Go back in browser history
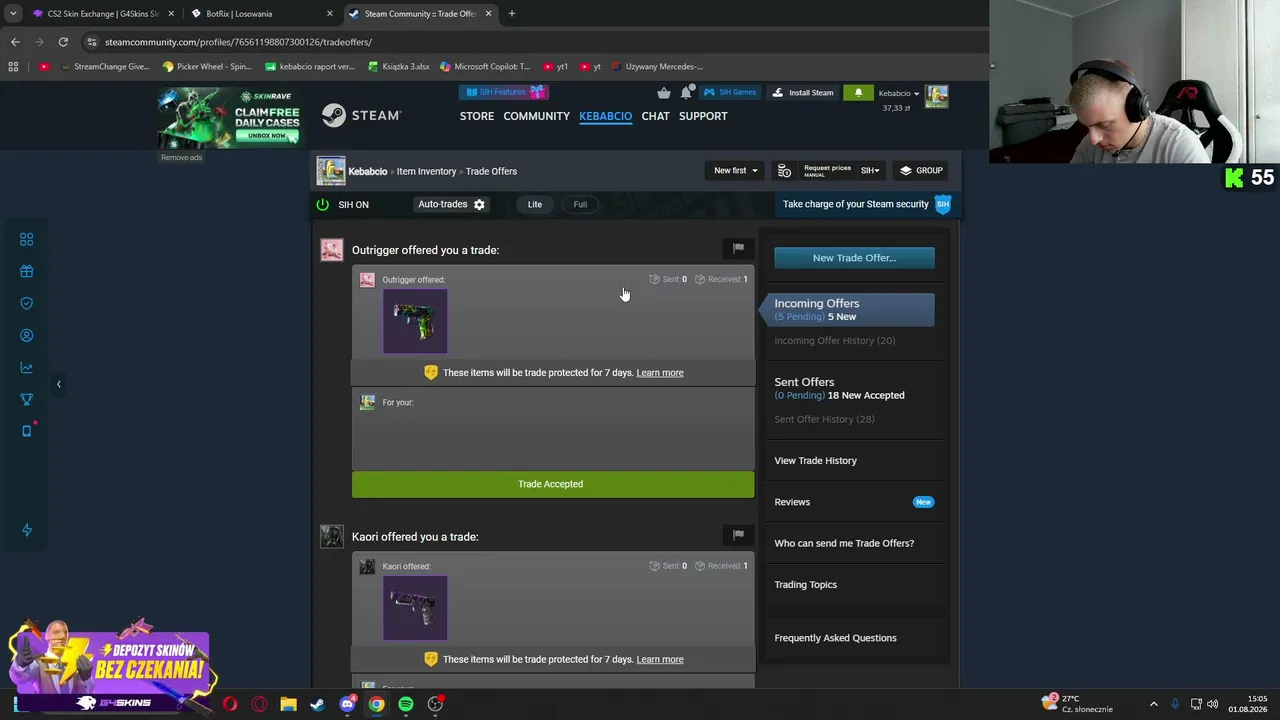Screen dimensions: 1280x720 tap(15, 42)
